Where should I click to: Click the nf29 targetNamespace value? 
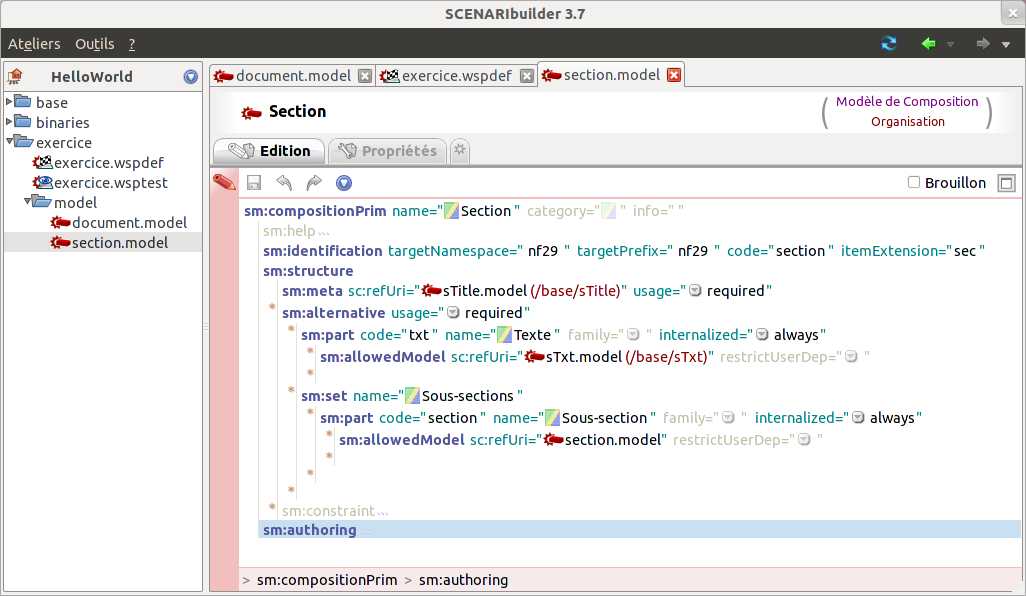pos(543,251)
